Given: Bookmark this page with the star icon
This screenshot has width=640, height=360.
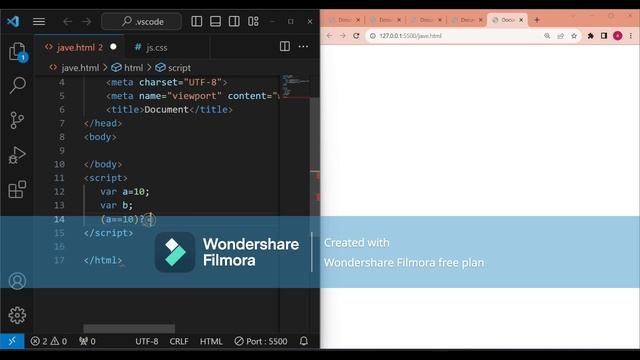Looking at the screenshot, I should click(x=574, y=36).
